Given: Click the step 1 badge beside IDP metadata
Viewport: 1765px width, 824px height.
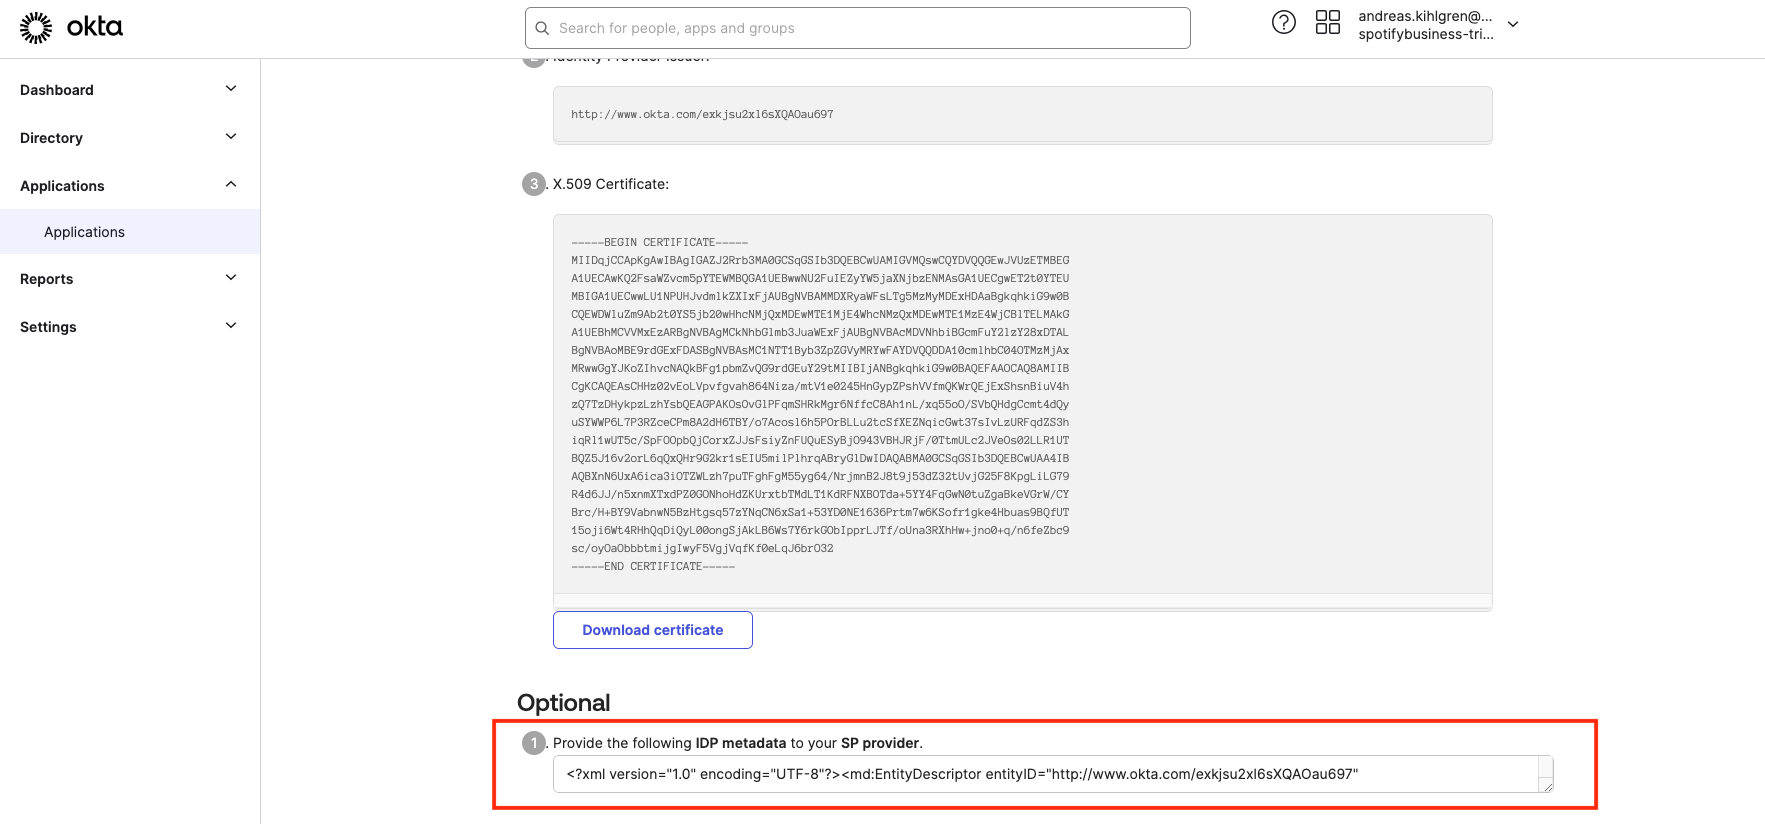Looking at the screenshot, I should 534,743.
